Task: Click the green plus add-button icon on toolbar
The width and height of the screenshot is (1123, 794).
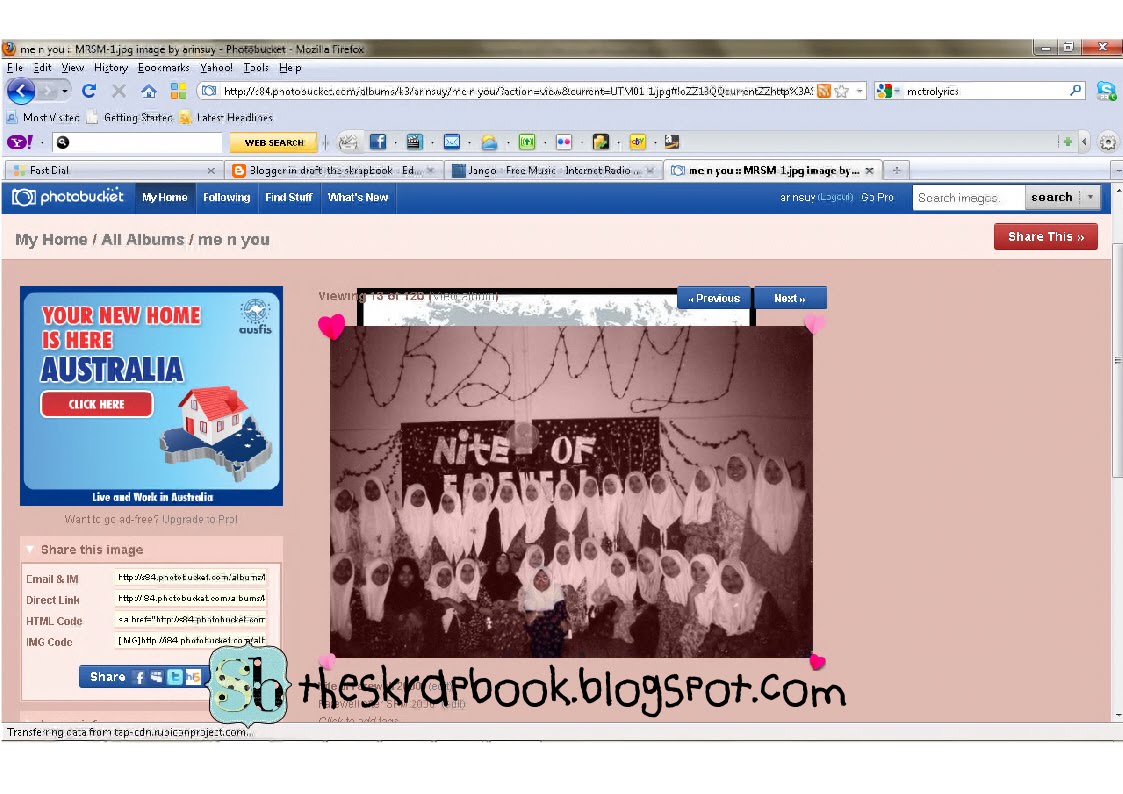Action: click(x=1067, y=142)
